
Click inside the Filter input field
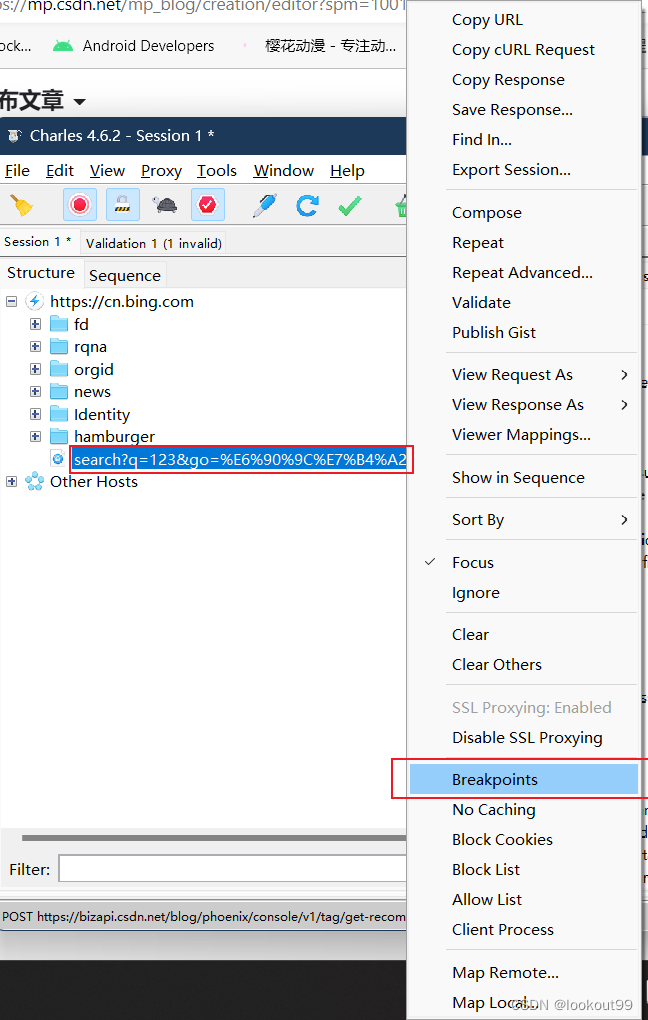tap(232, 868)
